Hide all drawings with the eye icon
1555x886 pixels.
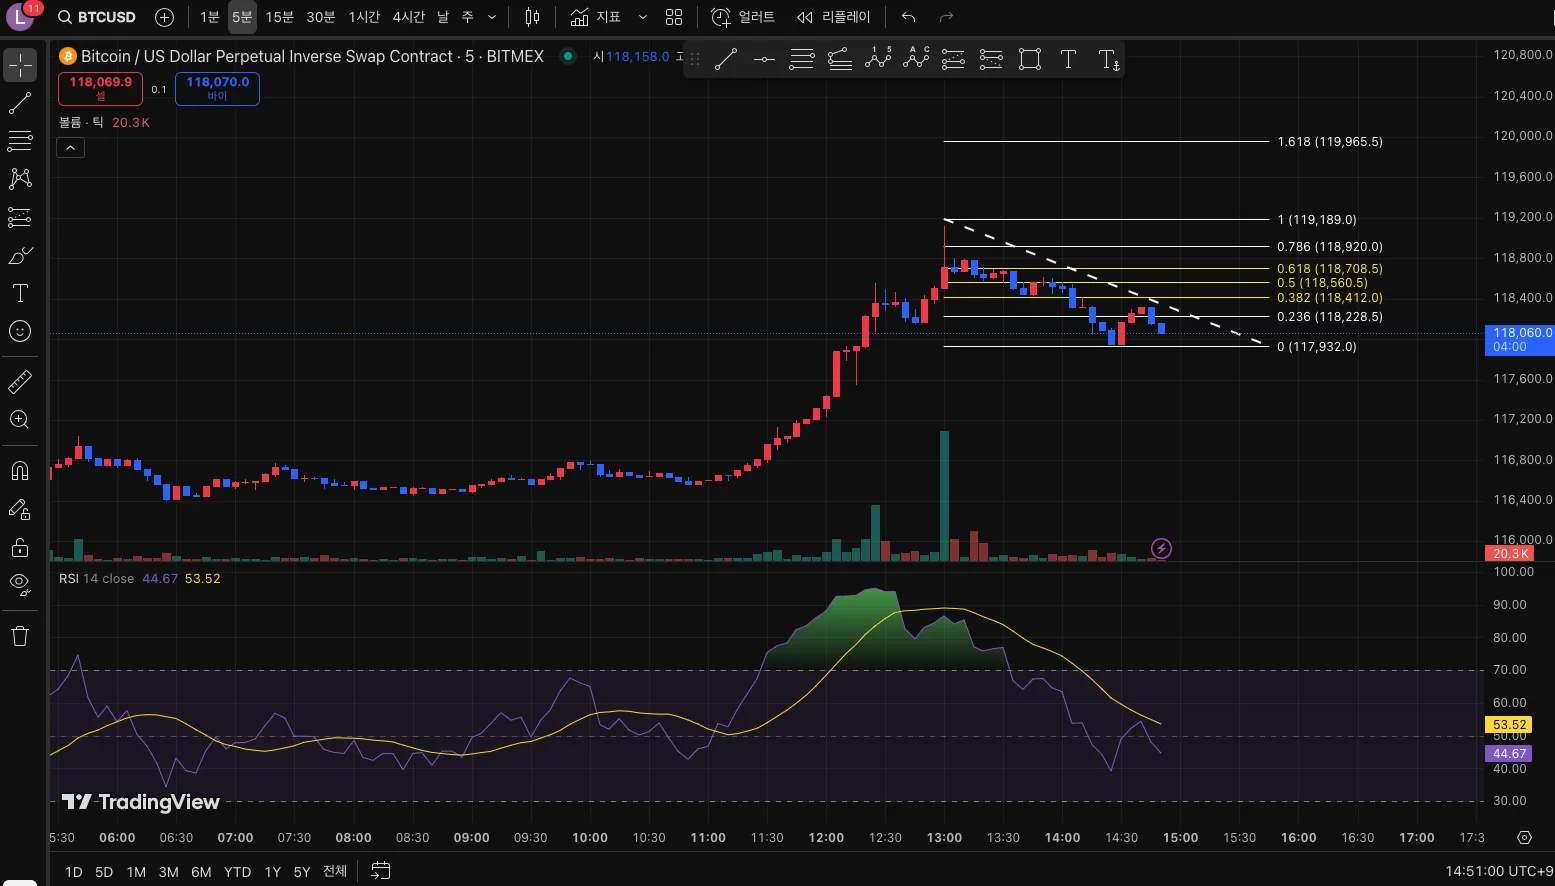pos(20,584)
